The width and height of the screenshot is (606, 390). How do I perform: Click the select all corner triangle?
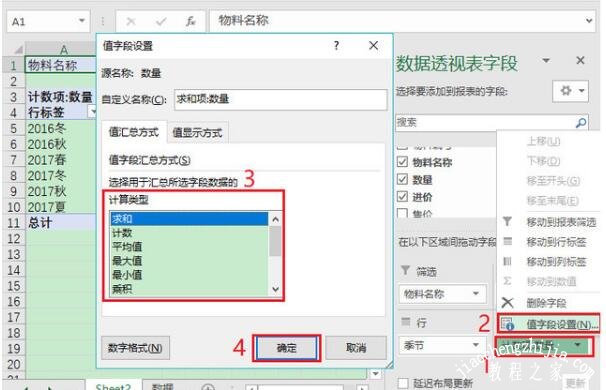pyautogui.click(x=18, y=49)
